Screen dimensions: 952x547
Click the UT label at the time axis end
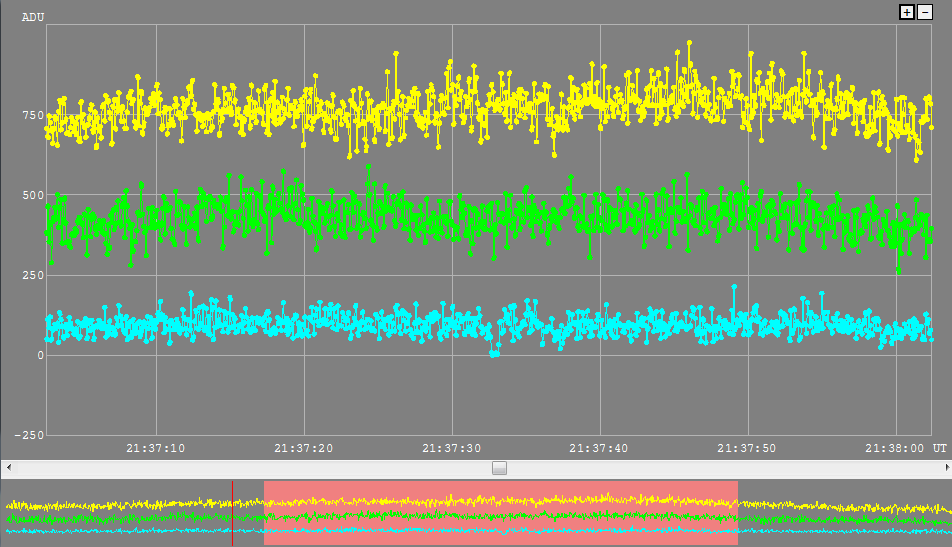(x=940, y=449)
